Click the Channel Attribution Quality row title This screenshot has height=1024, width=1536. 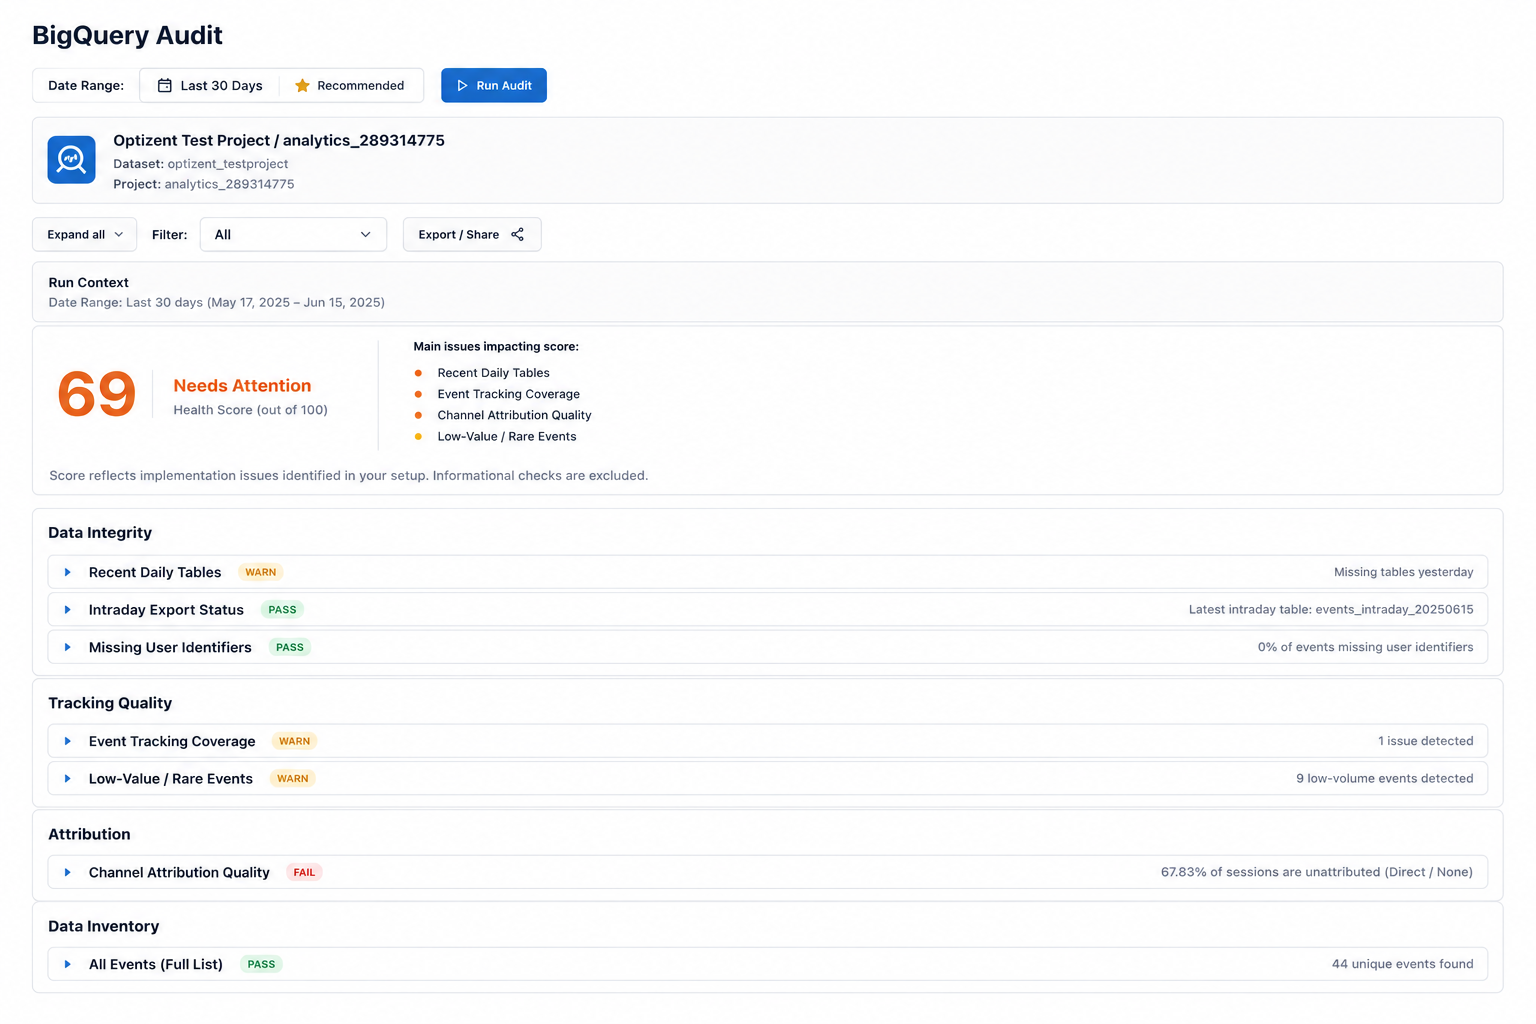[x=179, y=872]
